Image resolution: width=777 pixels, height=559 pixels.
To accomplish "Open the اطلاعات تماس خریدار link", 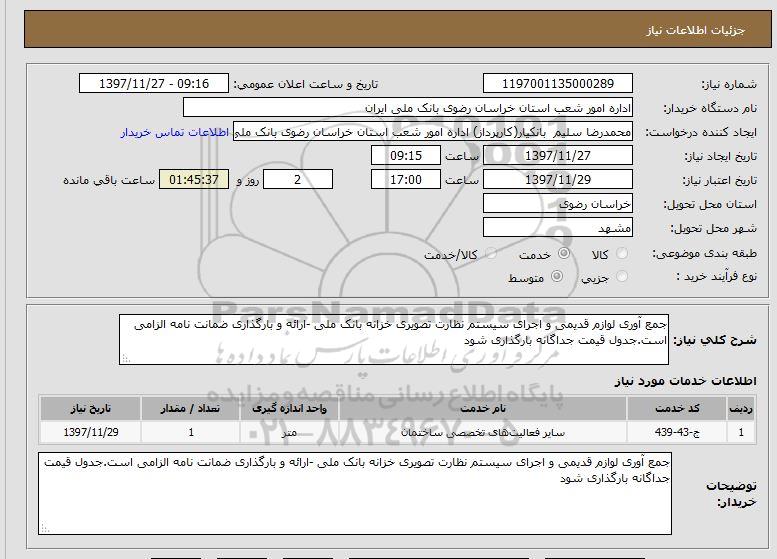I will pyautogui.click(x=174, y=132).
